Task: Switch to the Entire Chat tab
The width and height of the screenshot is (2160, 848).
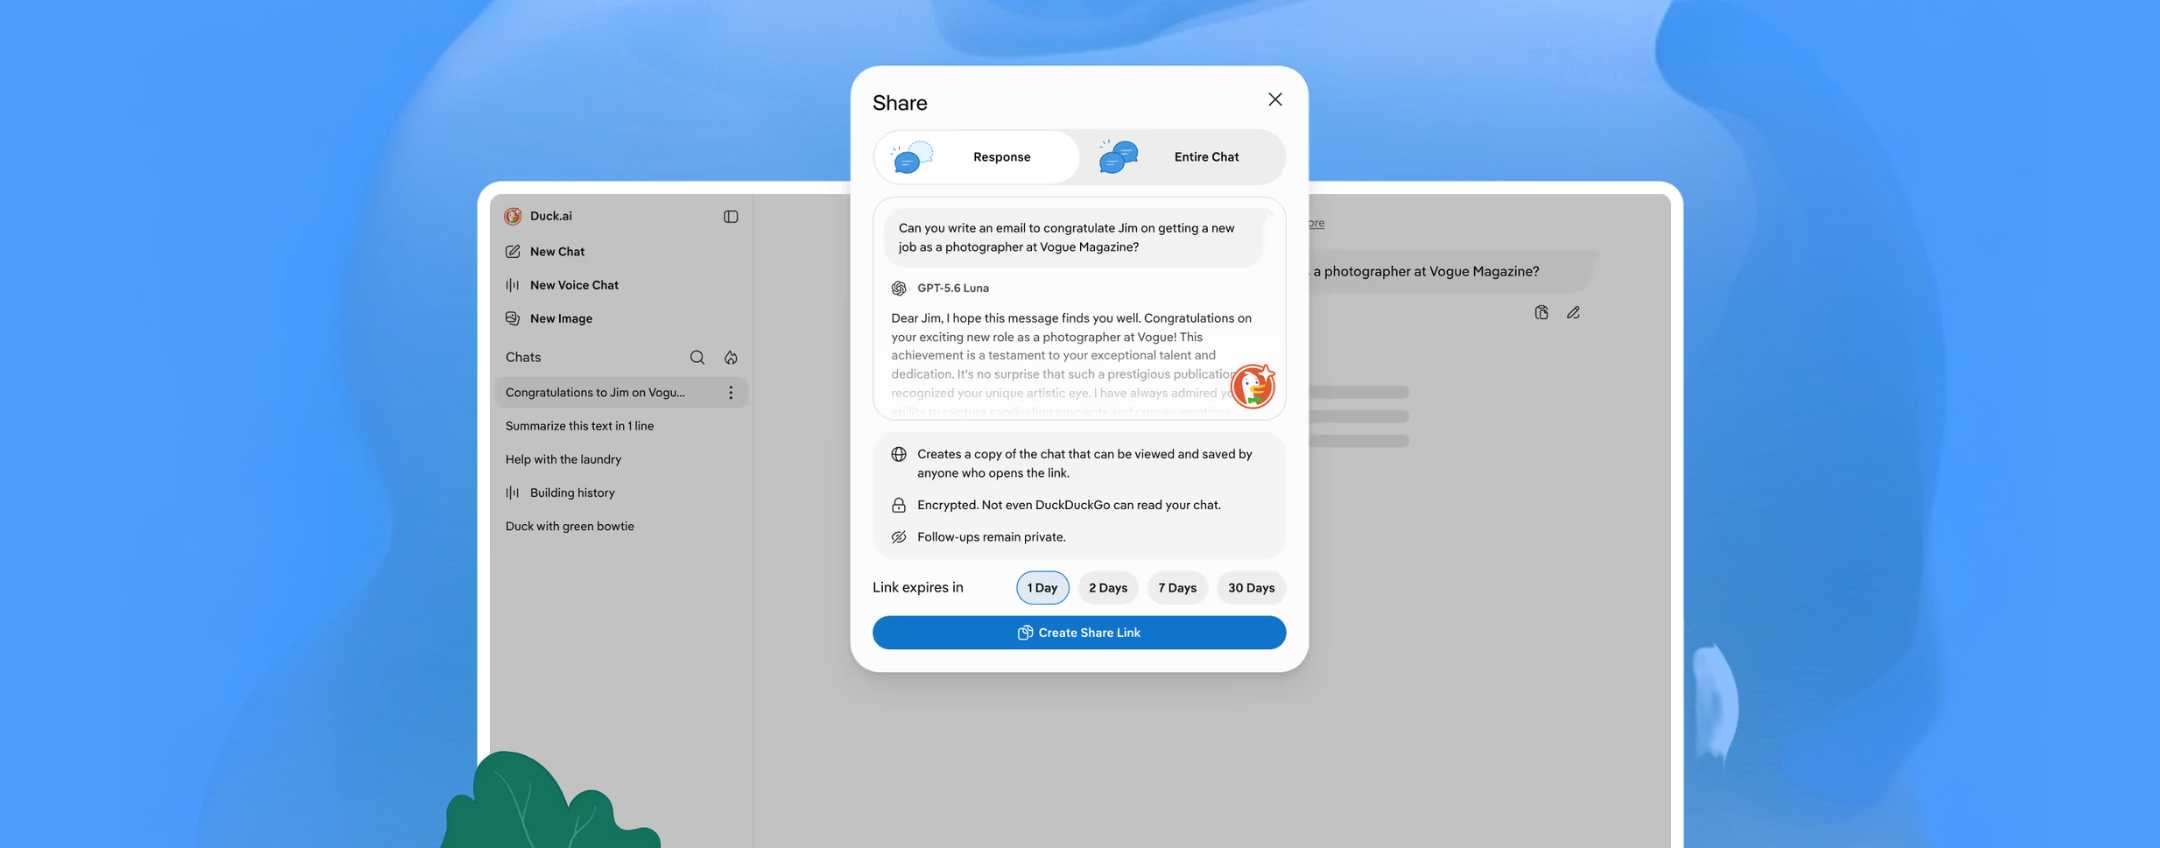Action: (1182, 157)
